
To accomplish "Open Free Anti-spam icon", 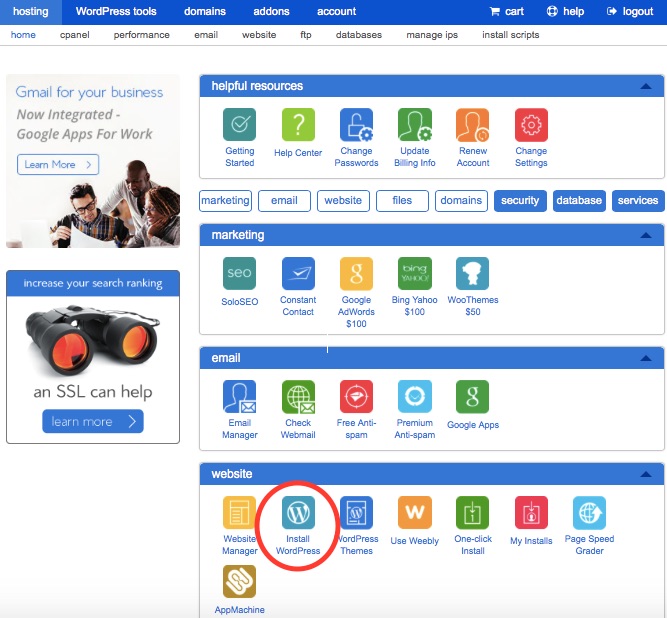I will coord(356,397).
